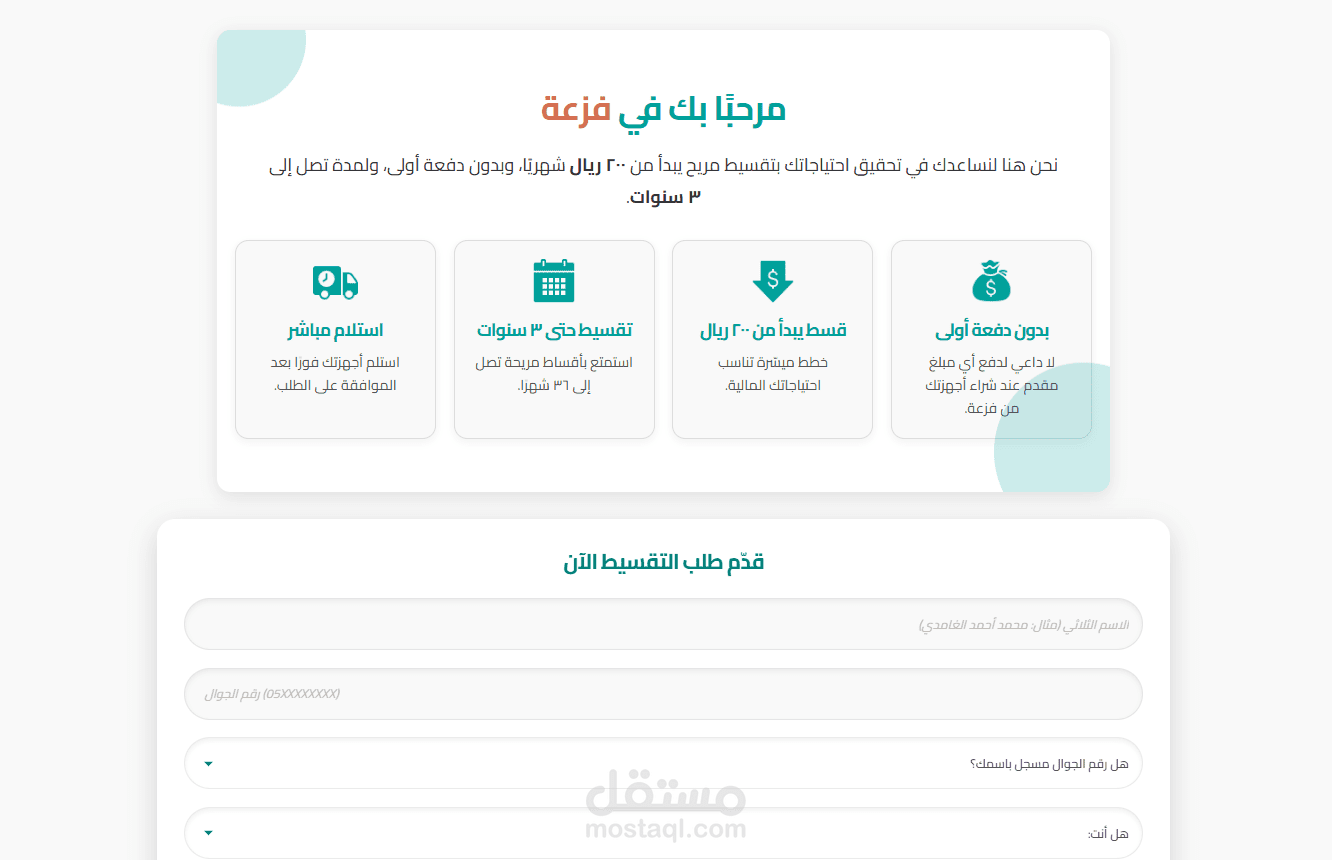Open the 'هل أنت:' dropdown
Screen dimensions: 1332x860
click(663, 833)
